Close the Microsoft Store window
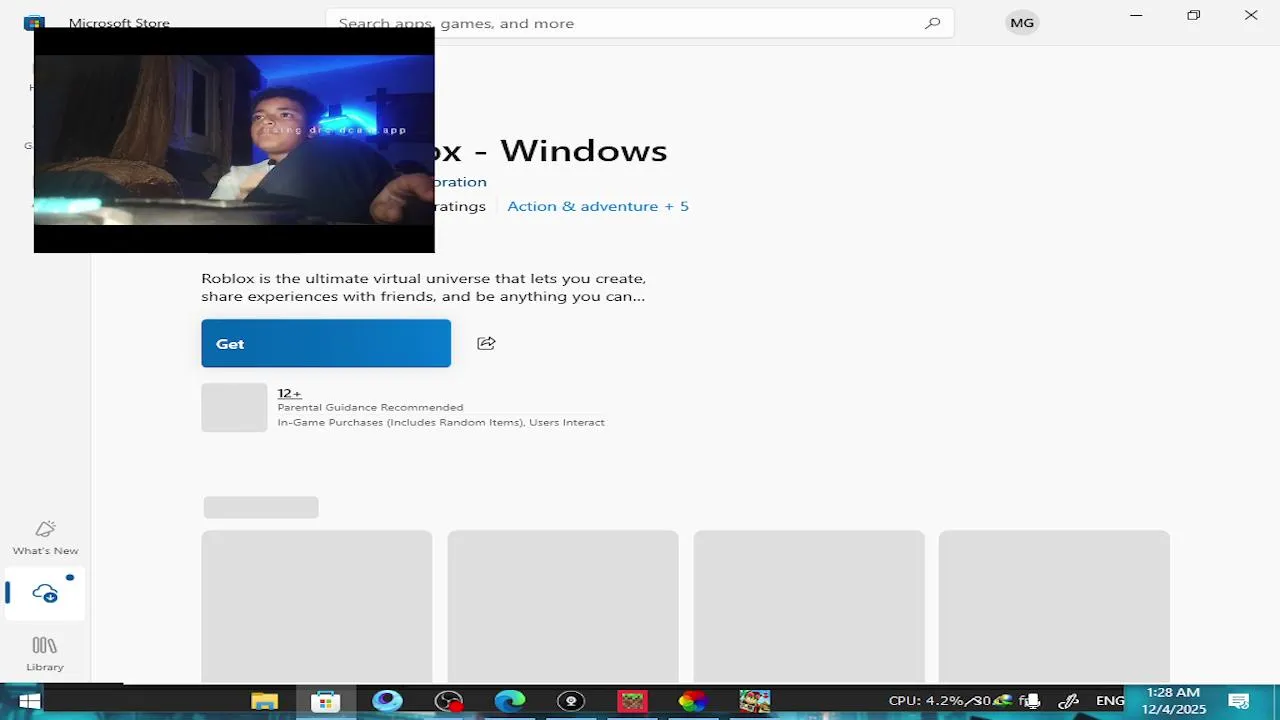This screenshot has width=1280, height=720. pyautogui.click(x=1251, y=15)
